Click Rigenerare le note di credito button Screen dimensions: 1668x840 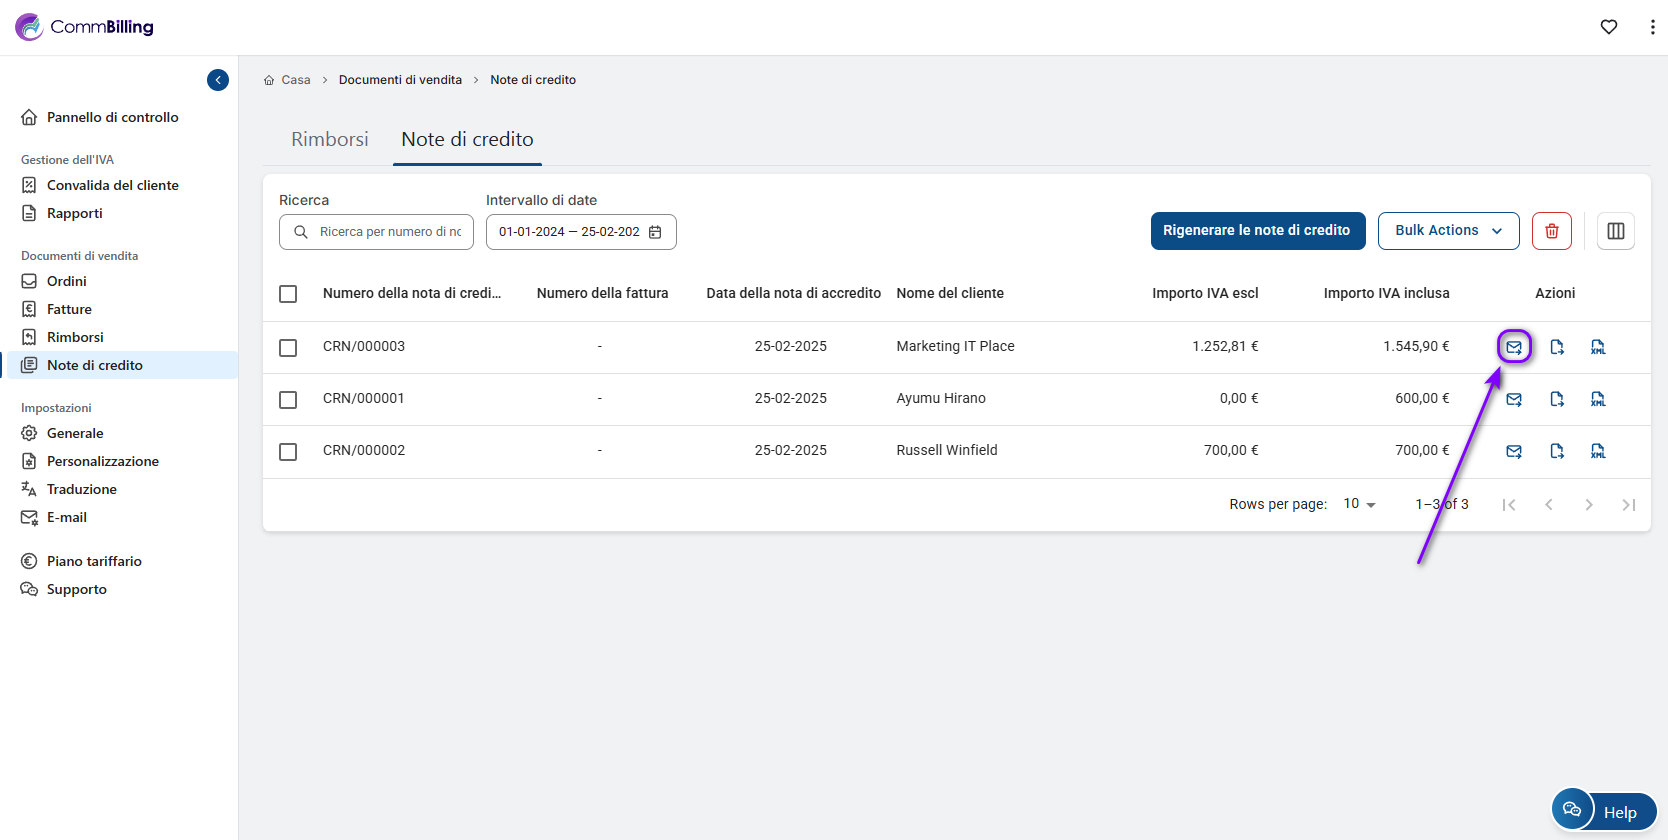[1256, 231]
